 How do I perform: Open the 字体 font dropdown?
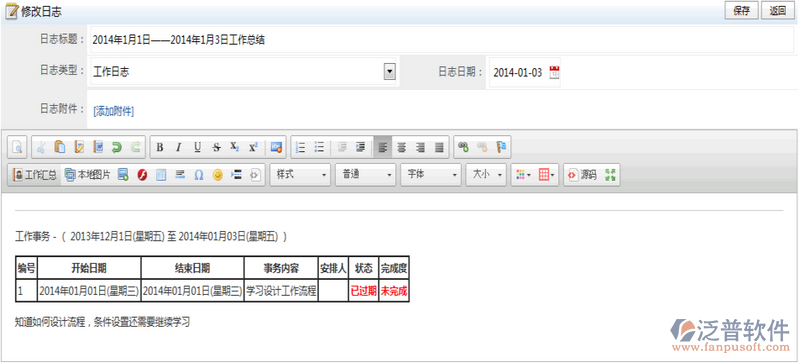click(431, 175)
